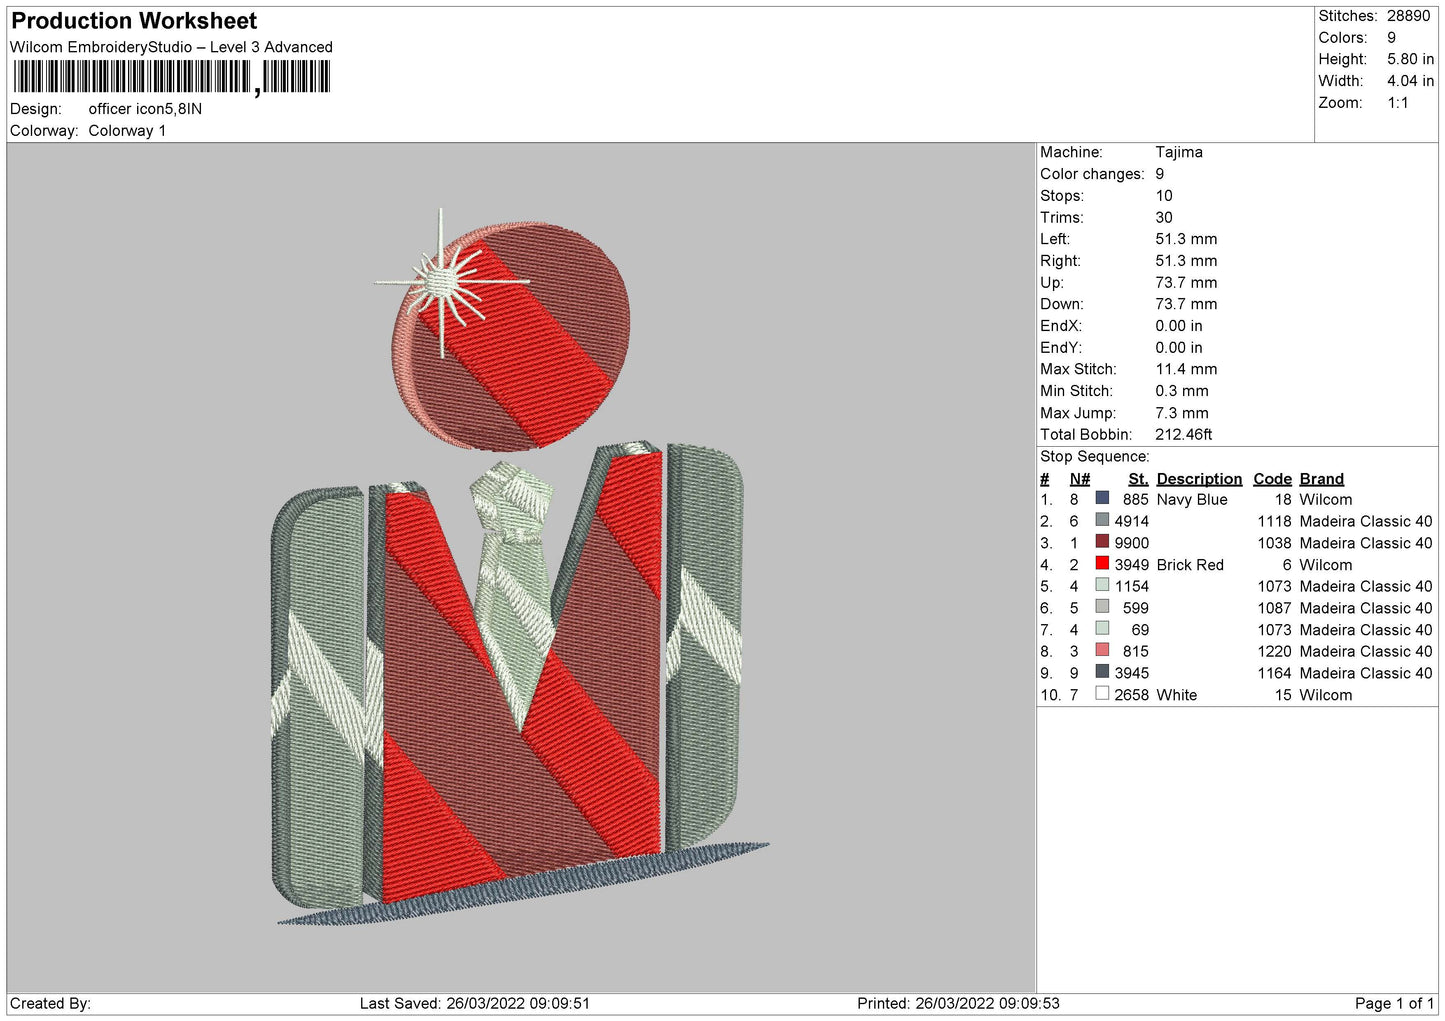Image resolution: width=1445 pixels, height=1021 pixels.
Task: Click the White color swatch in row 10
Action: (1102, 694)
